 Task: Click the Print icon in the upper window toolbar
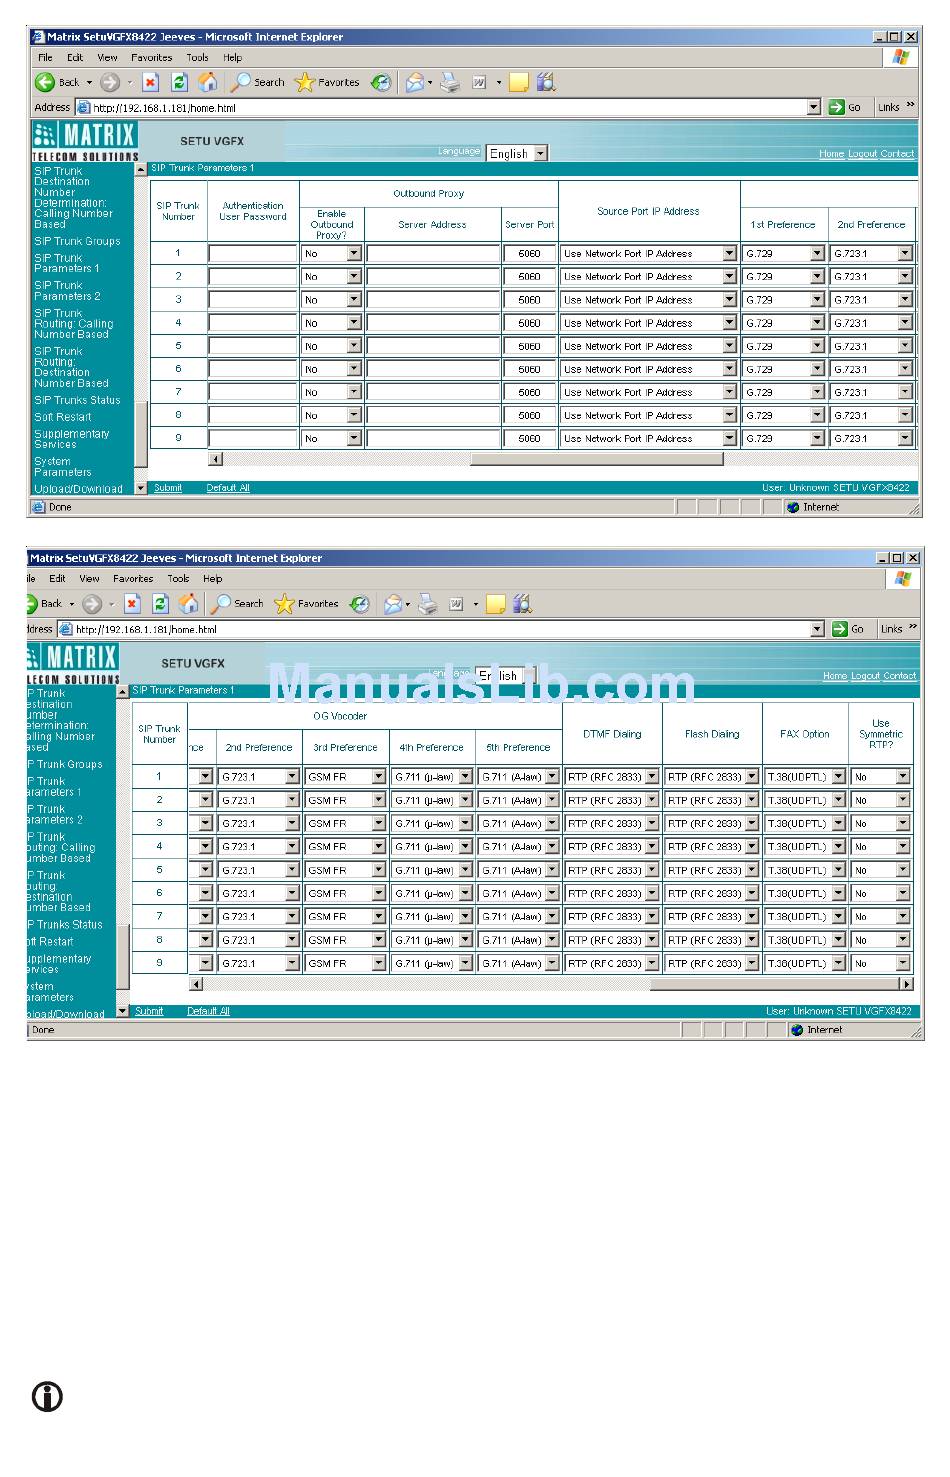(450, 83)
